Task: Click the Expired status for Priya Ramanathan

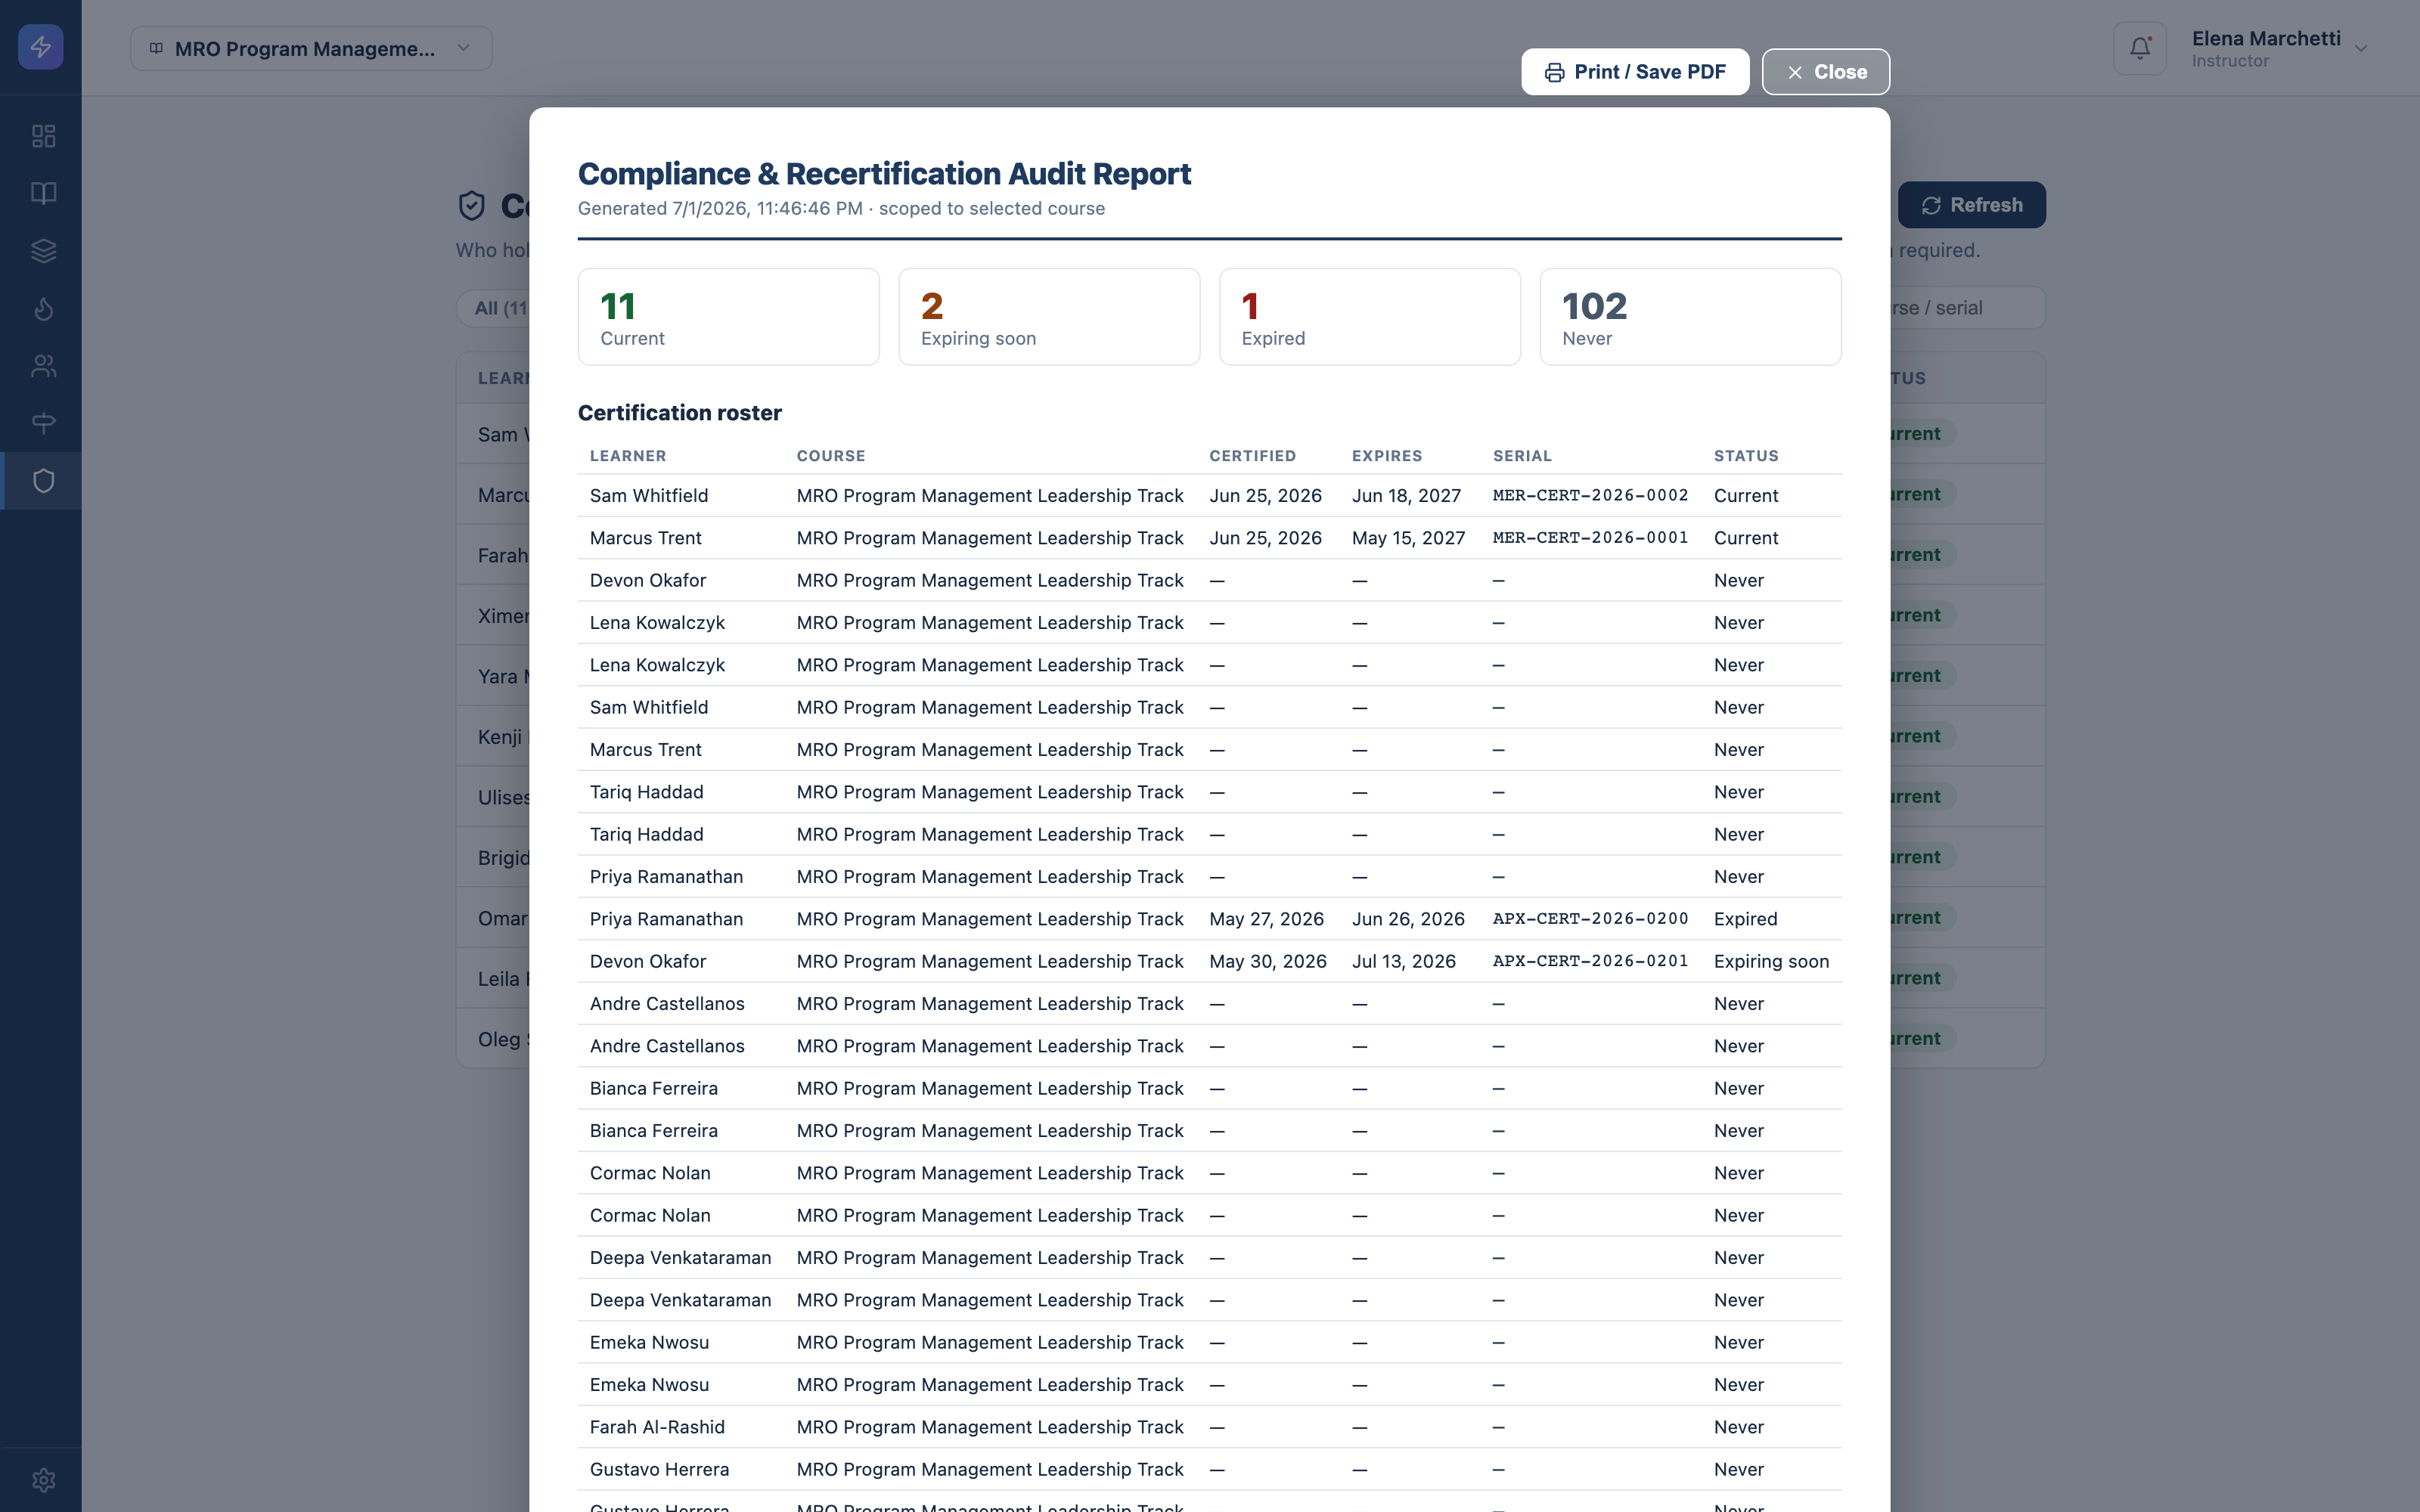Action: [1745, 919]
